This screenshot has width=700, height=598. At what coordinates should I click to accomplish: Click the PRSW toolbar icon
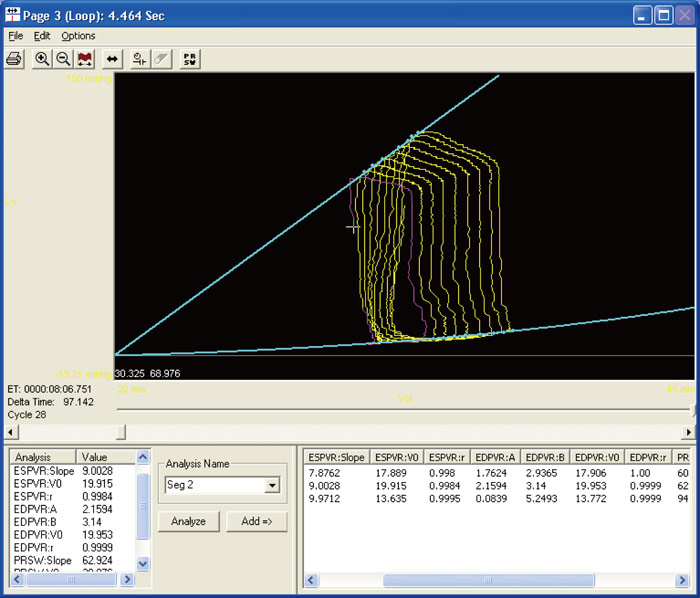[x=190, y=59]
